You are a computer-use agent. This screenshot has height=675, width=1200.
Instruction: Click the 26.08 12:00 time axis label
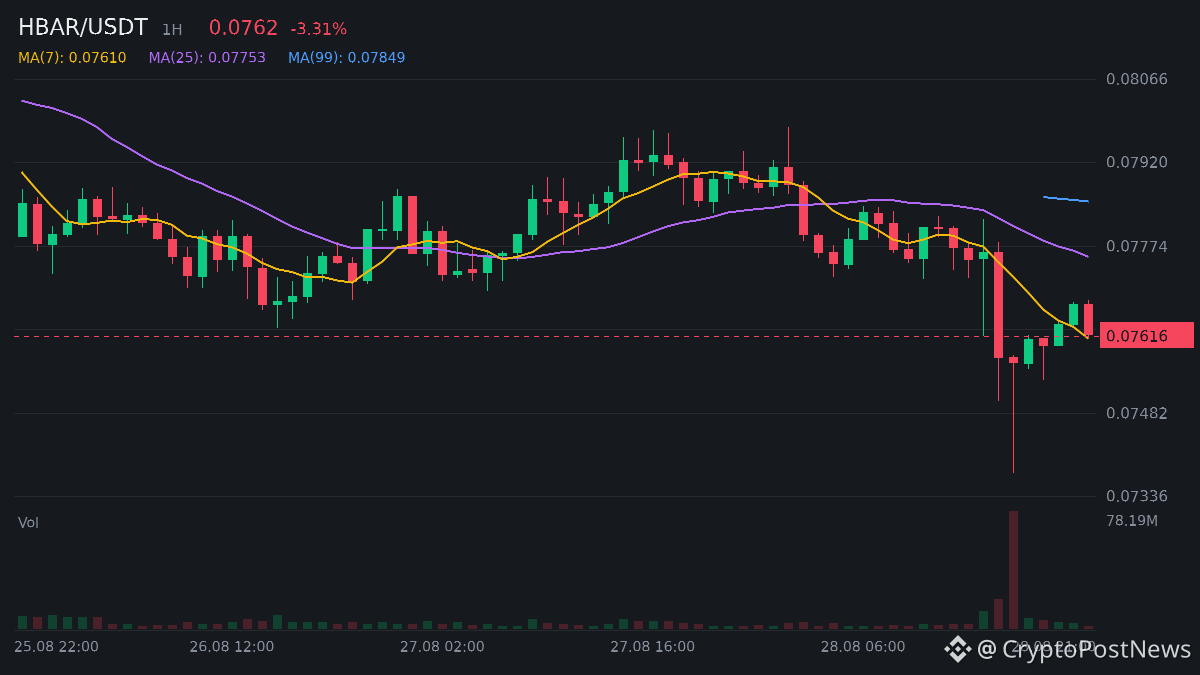coord(232,647)
